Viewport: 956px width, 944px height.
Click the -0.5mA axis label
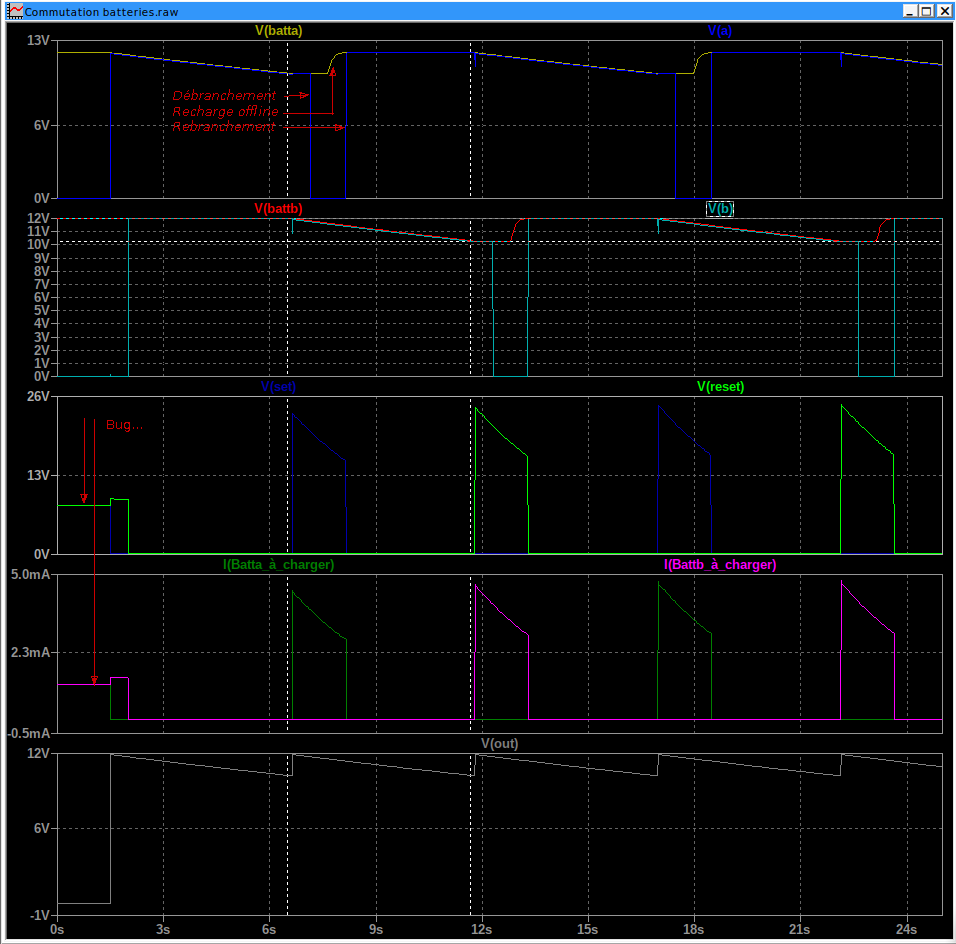pyautogui.click(x=28, y=733)
